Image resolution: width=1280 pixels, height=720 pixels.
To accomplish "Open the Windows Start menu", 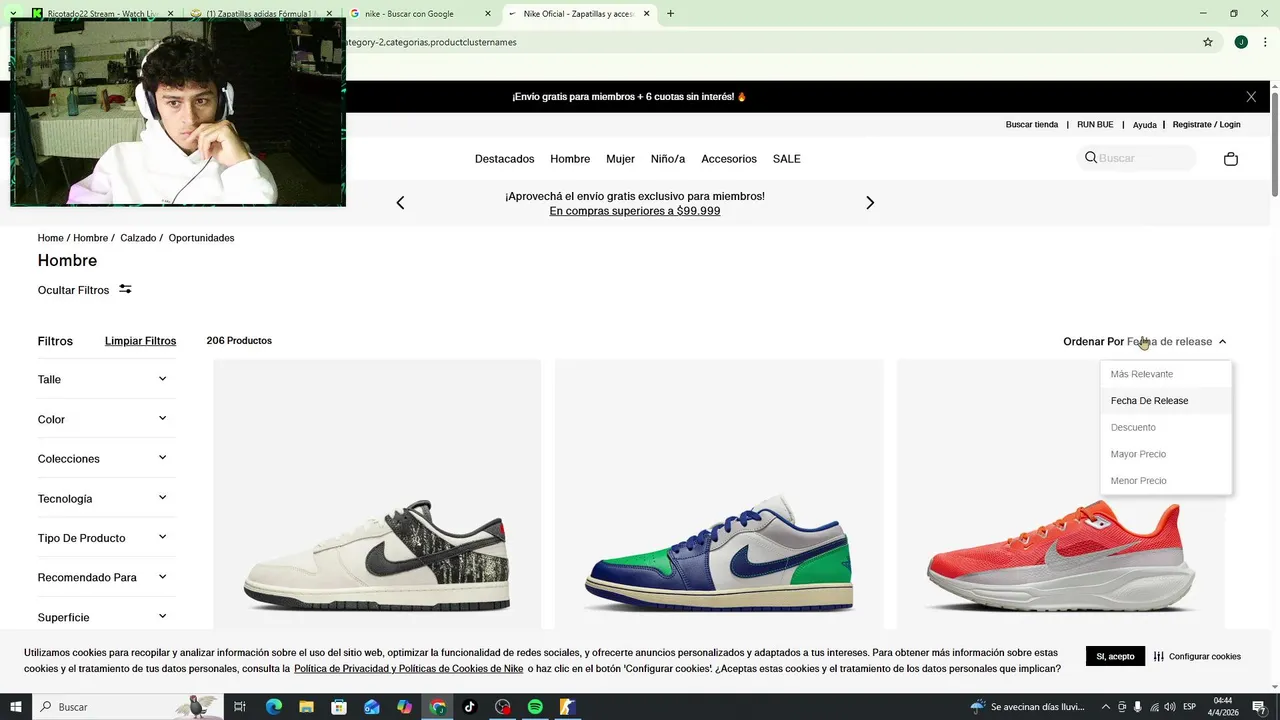I will [x=16, y=707].
